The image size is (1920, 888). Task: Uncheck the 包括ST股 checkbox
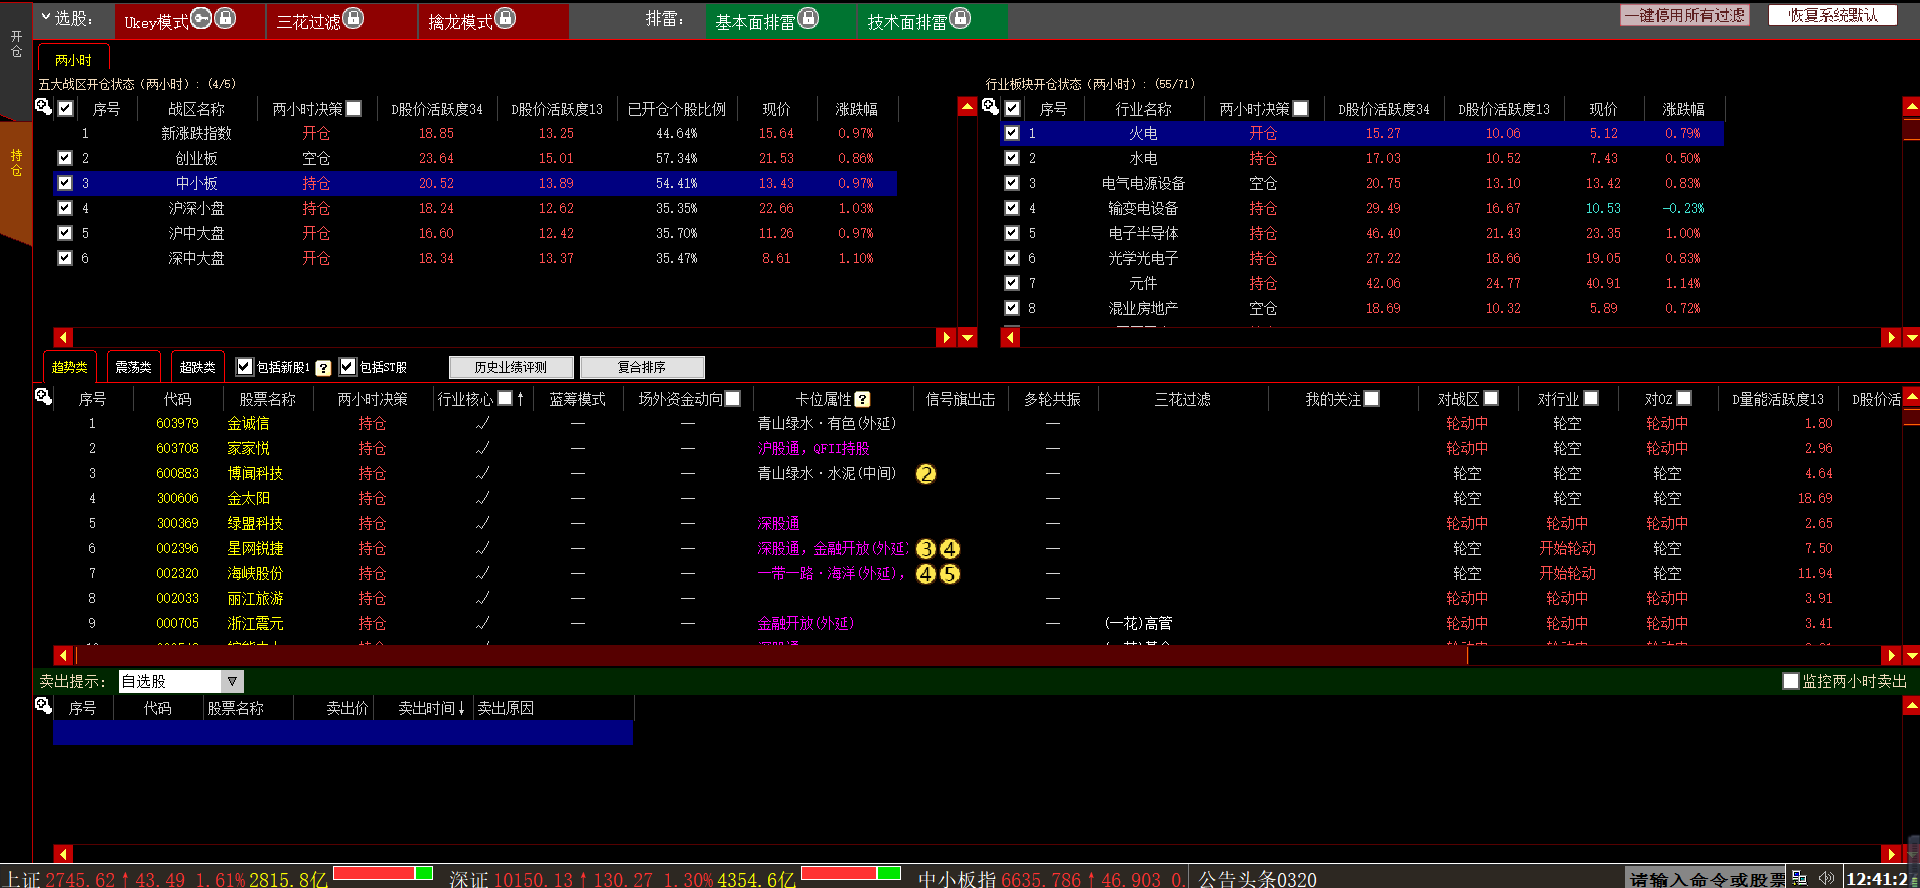coord(347,367)
